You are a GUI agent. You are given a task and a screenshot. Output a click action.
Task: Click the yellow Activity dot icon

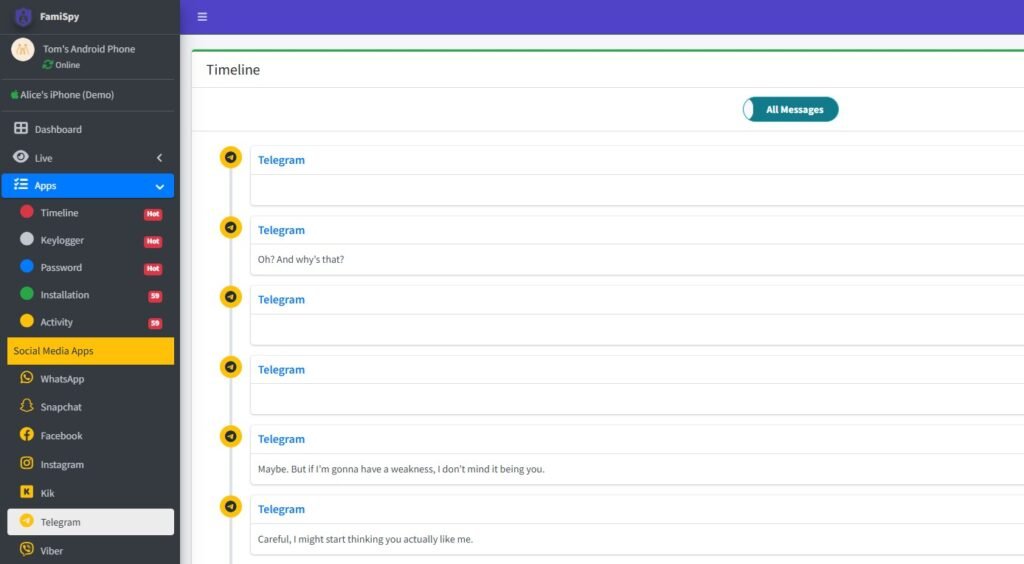27,321
